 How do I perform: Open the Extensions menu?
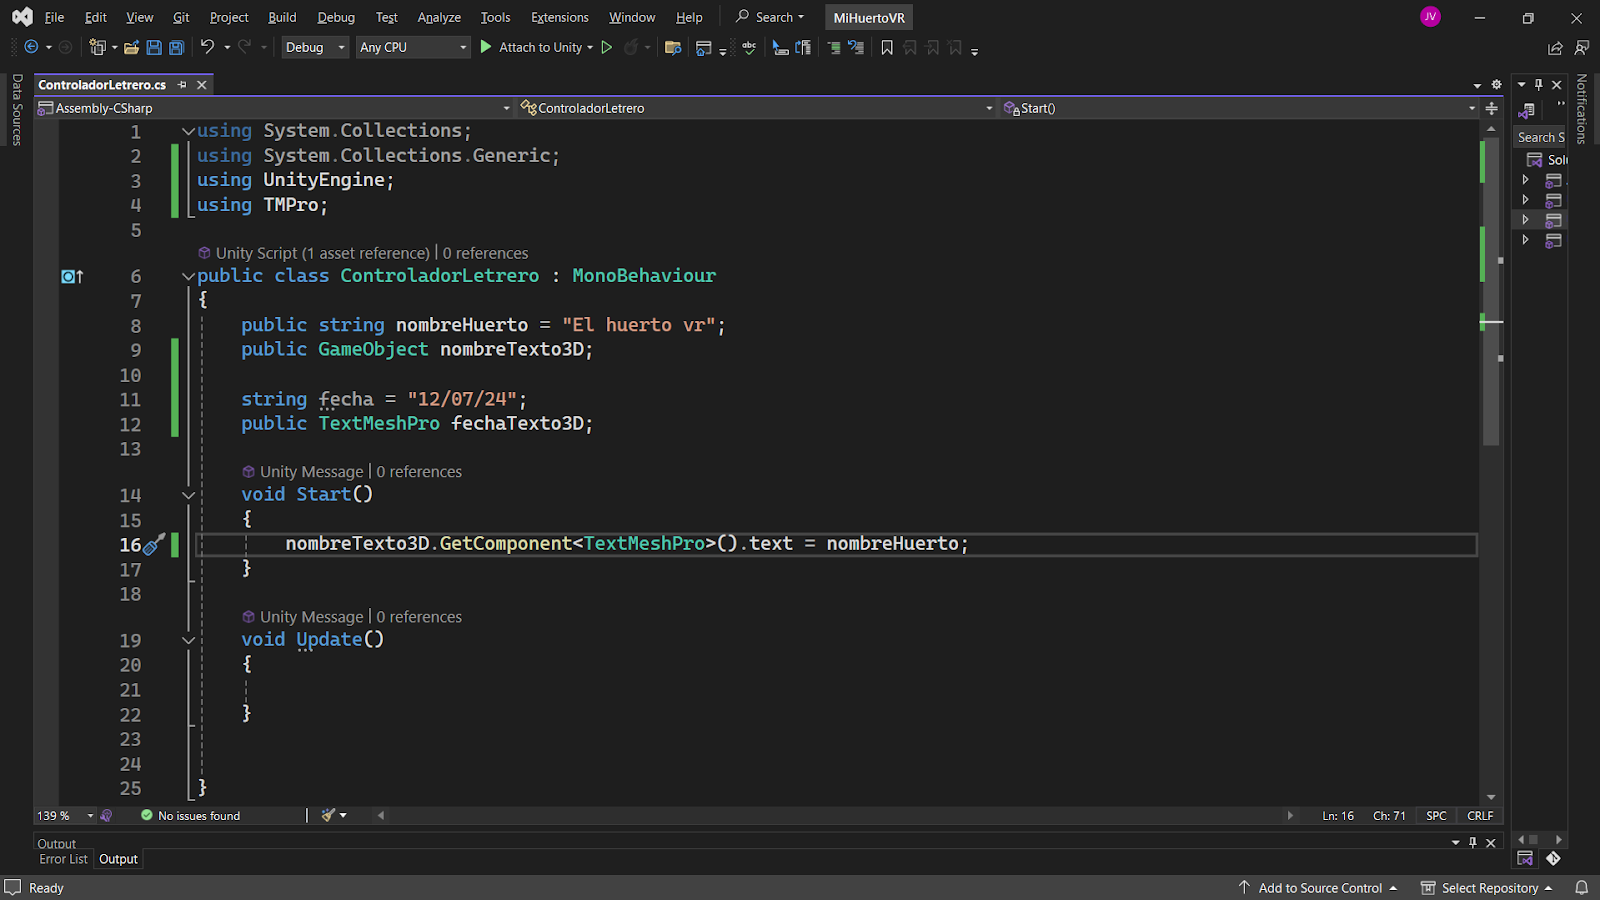click(559, 17)
